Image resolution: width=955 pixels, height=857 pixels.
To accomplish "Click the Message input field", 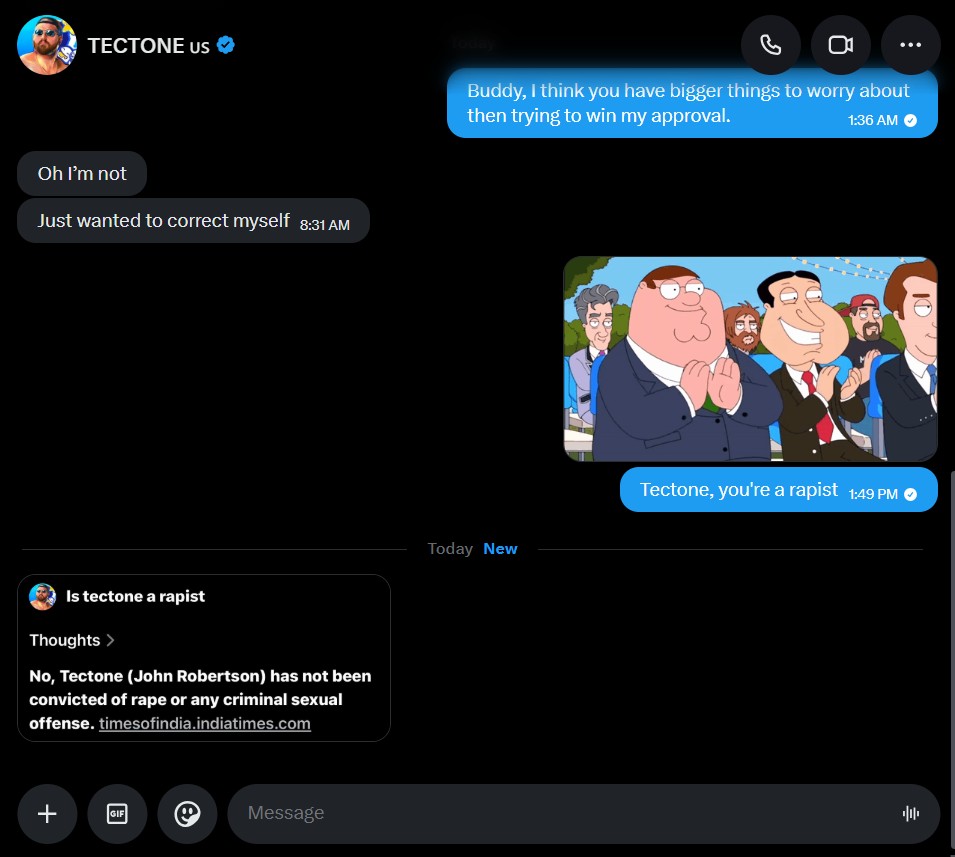I will 583,814.
